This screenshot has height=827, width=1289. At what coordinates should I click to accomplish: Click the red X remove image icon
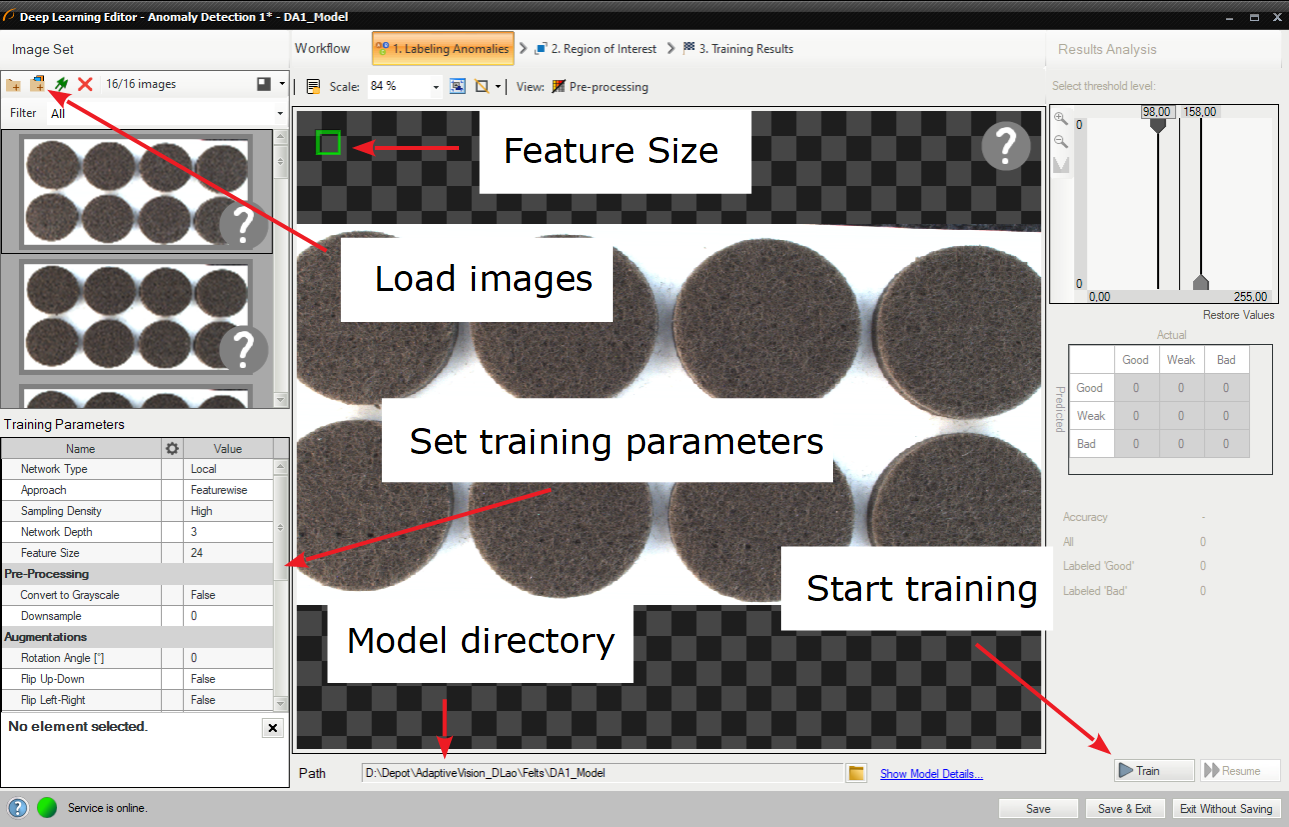click(85, 85)
